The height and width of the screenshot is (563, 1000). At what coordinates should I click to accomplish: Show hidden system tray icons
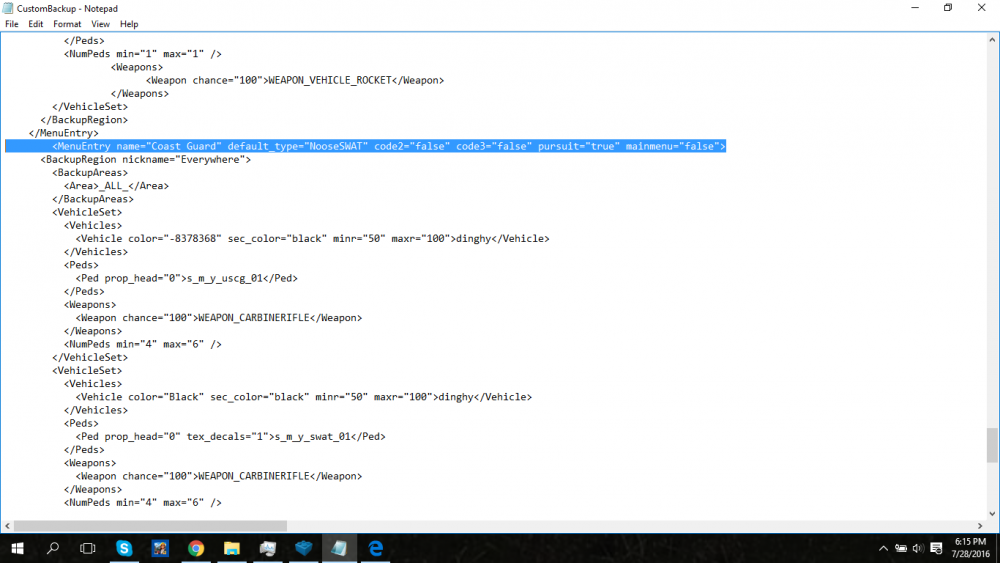point(883,548)
